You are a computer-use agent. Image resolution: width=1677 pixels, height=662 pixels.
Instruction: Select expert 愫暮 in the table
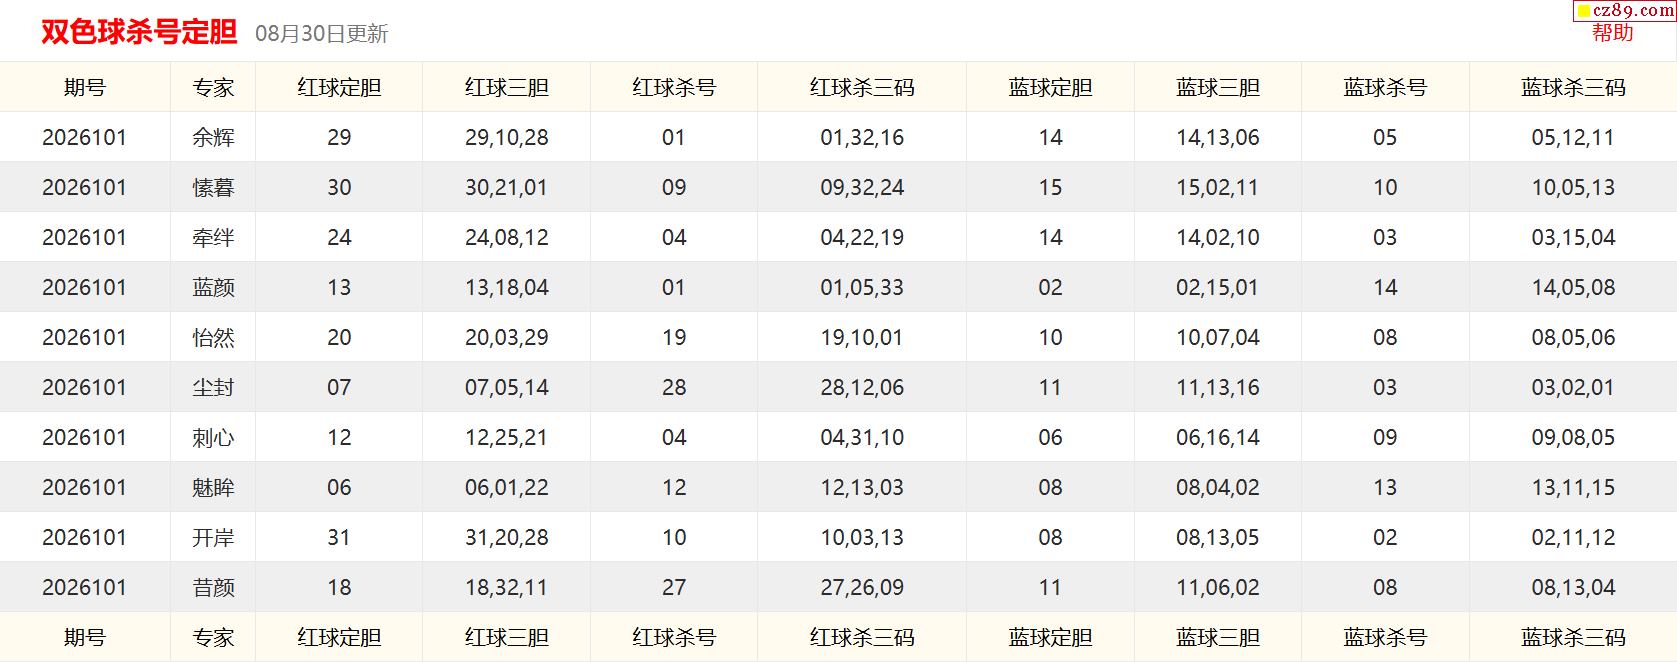[x=213, y=188]
